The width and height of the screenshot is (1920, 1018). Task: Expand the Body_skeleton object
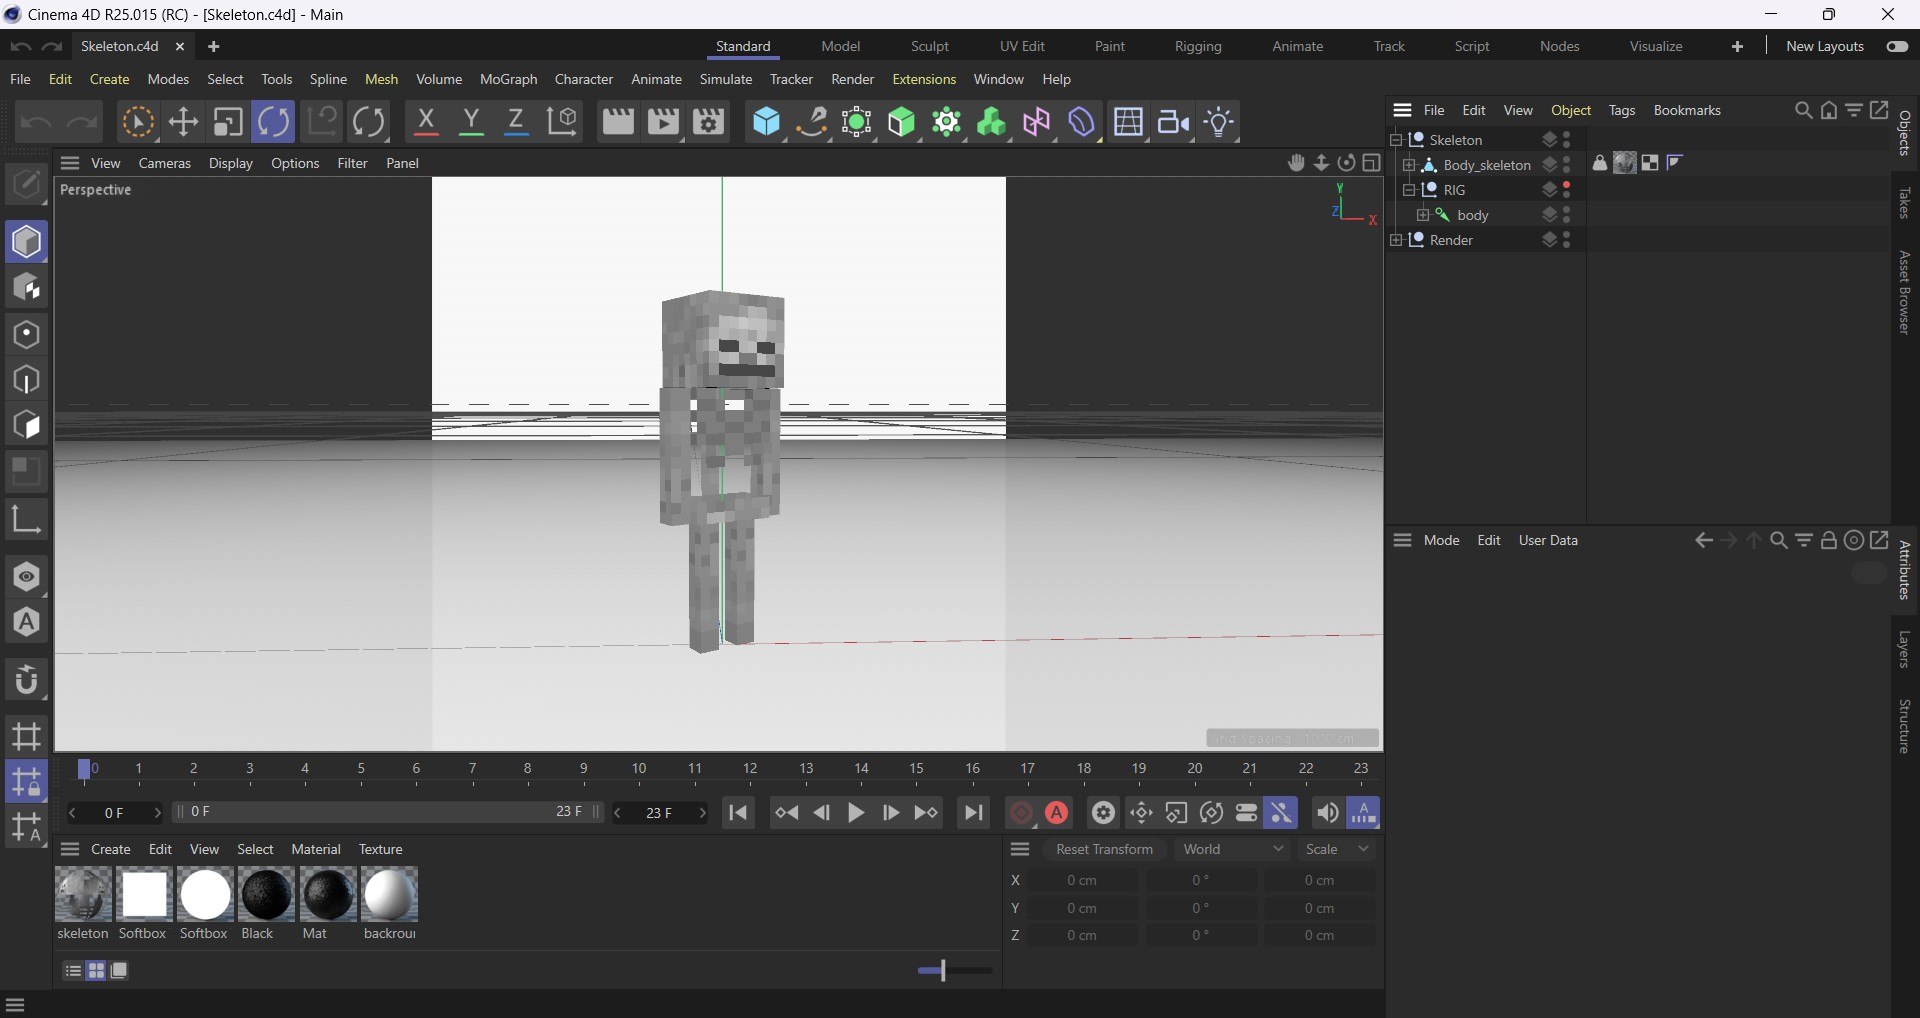pyautogui.click(x=1409, y=165)
